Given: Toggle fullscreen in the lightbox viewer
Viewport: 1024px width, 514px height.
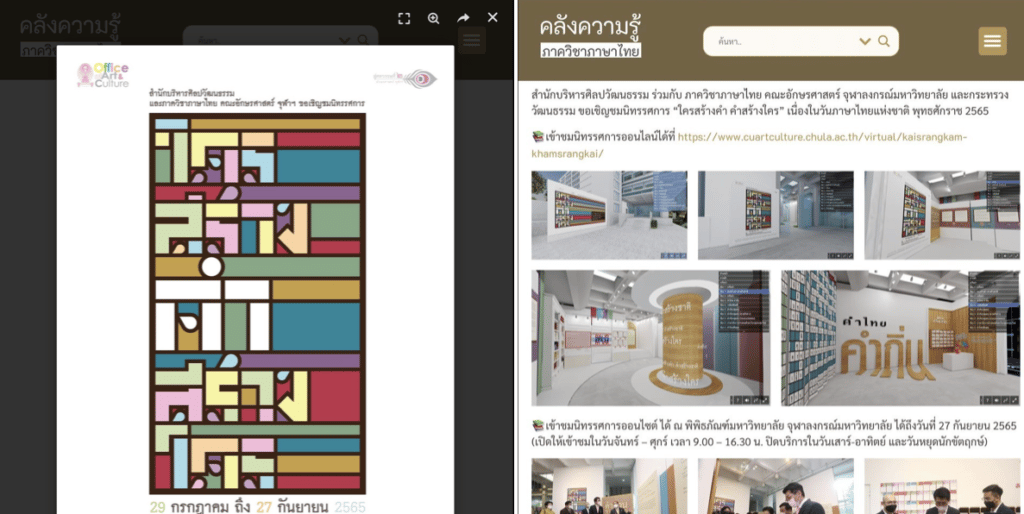Looking at the screenshot, I should [x=404, y=18].
